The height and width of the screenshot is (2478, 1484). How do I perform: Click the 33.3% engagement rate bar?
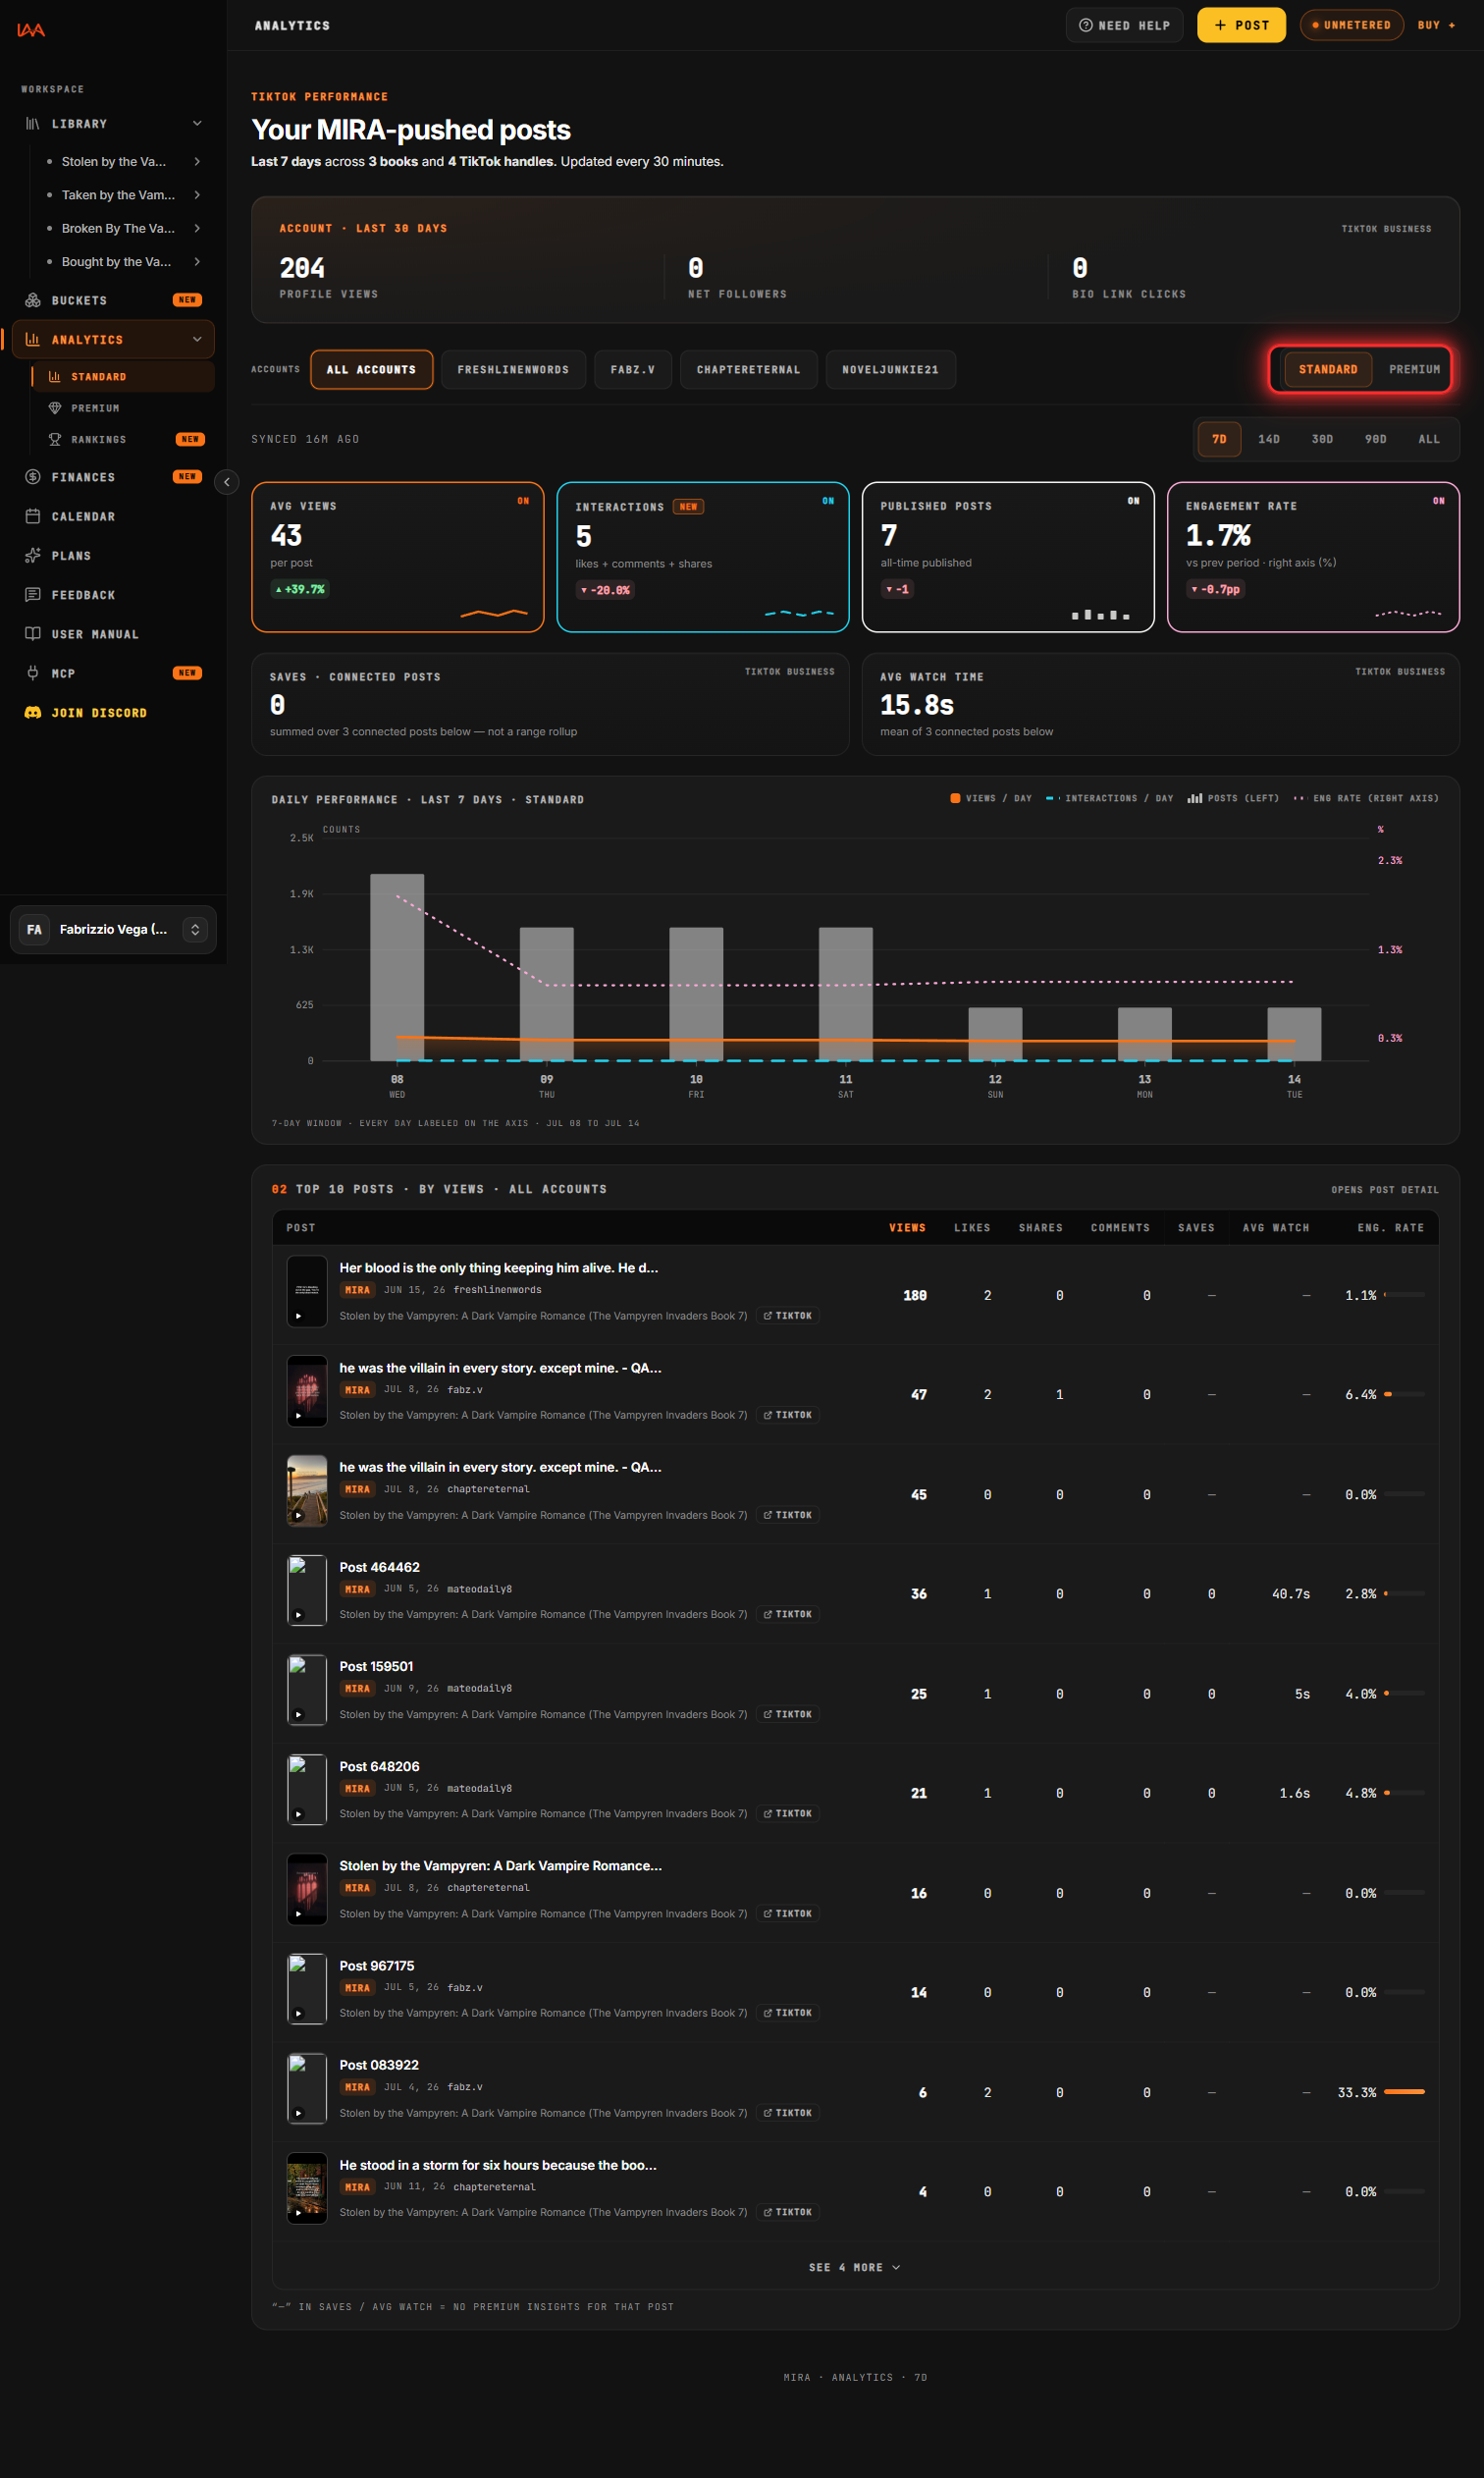[1404, 2091]
